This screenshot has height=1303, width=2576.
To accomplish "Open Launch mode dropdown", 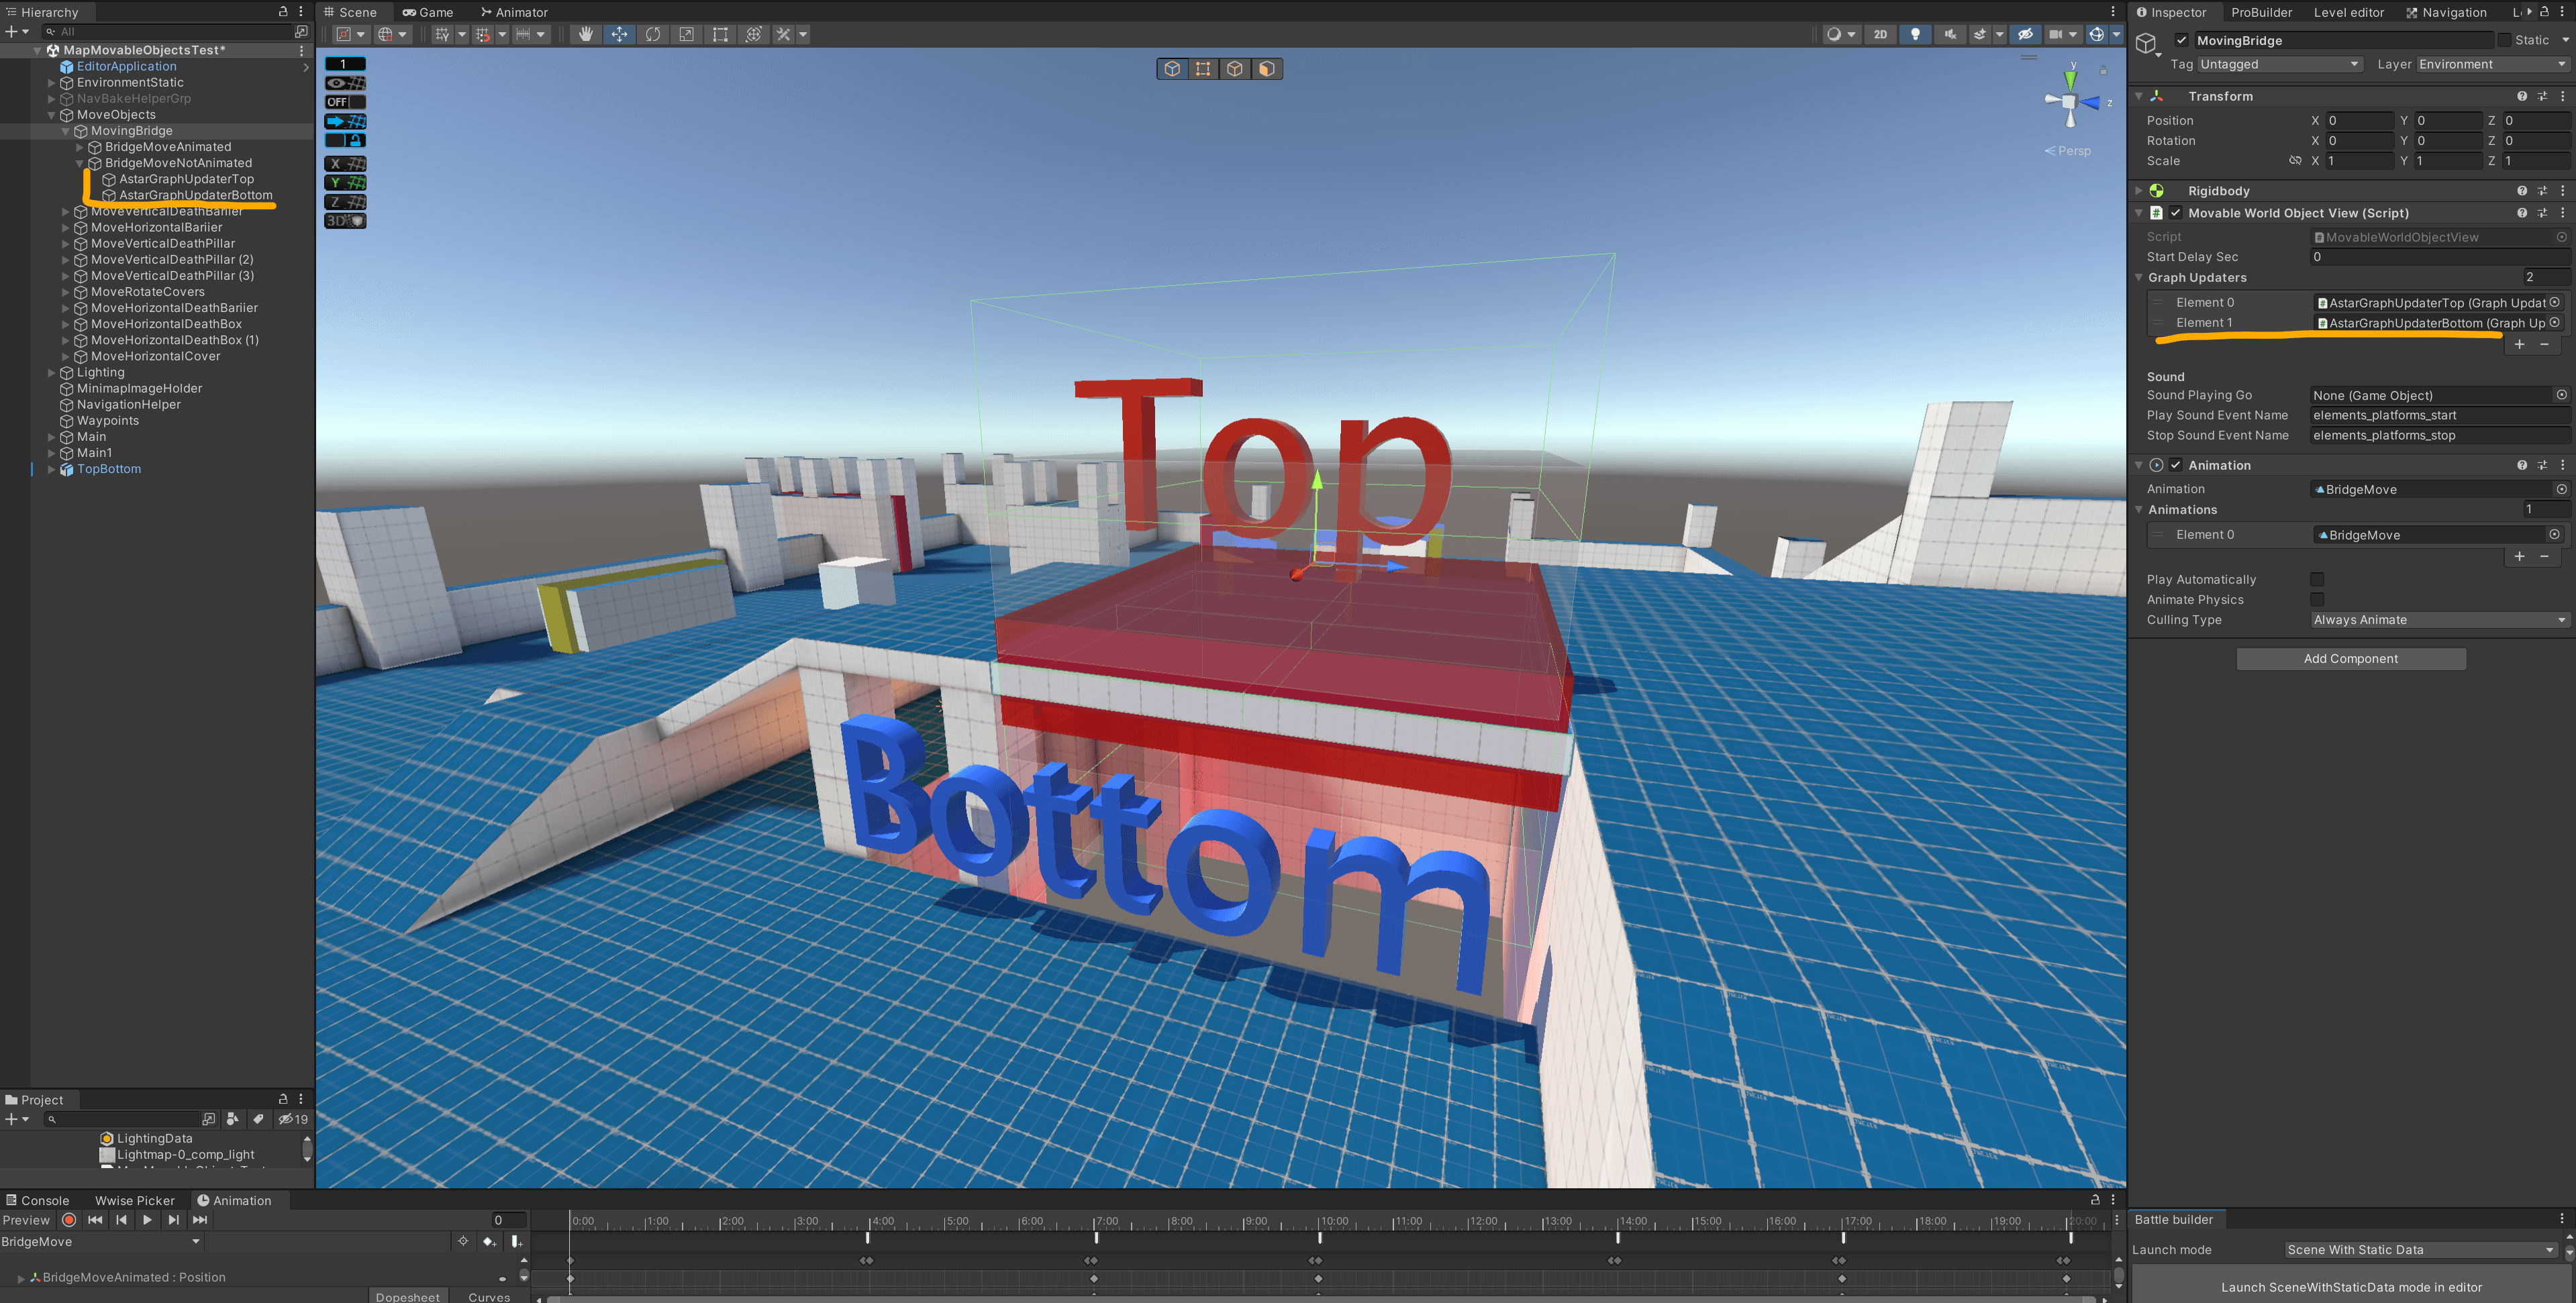I will [2421, 1250].
